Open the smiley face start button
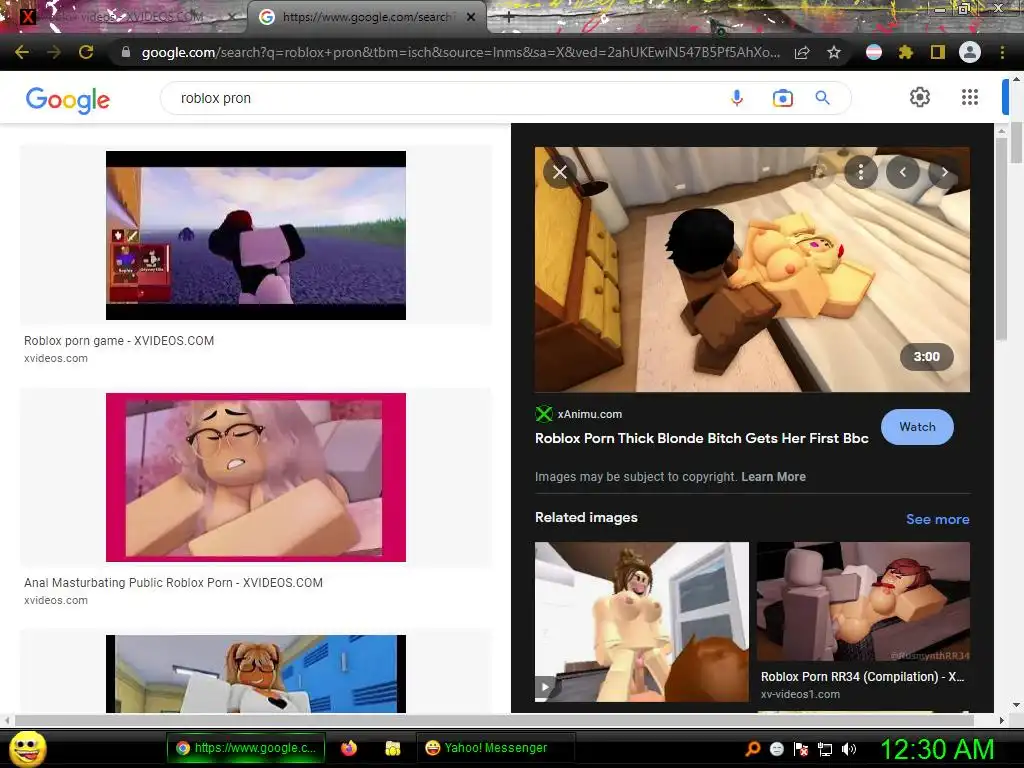The width and height of the screenshot is (1024, 768). click(x=27, y=748)
